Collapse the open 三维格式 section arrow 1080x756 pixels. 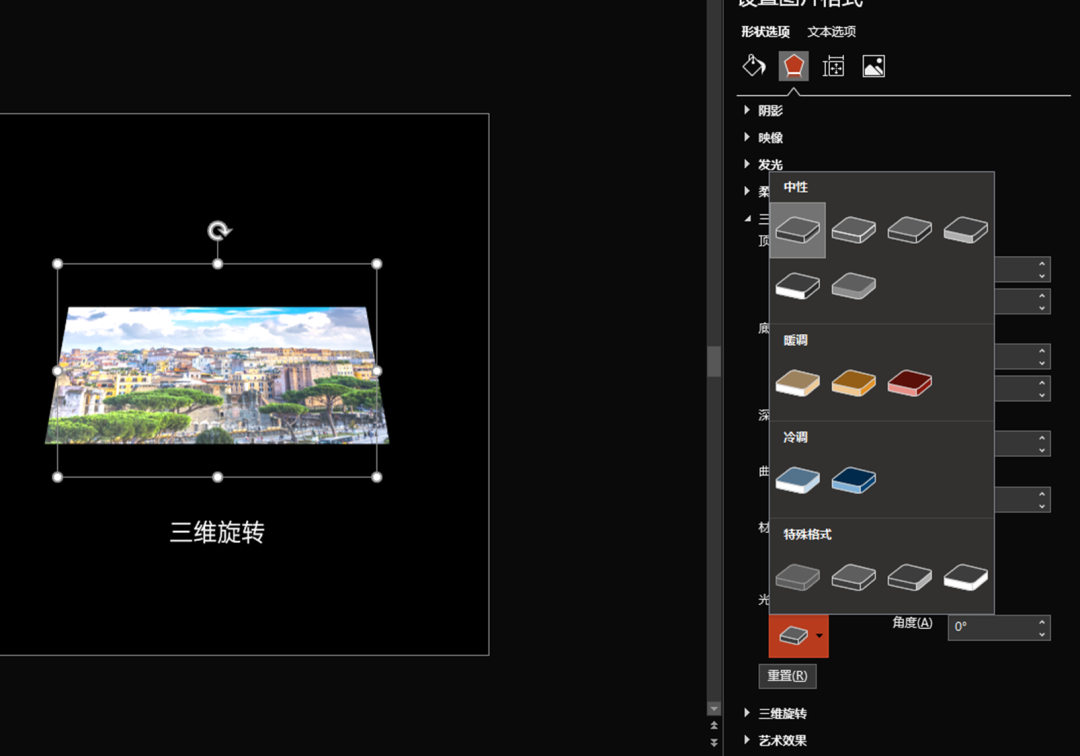coord(747,218)
